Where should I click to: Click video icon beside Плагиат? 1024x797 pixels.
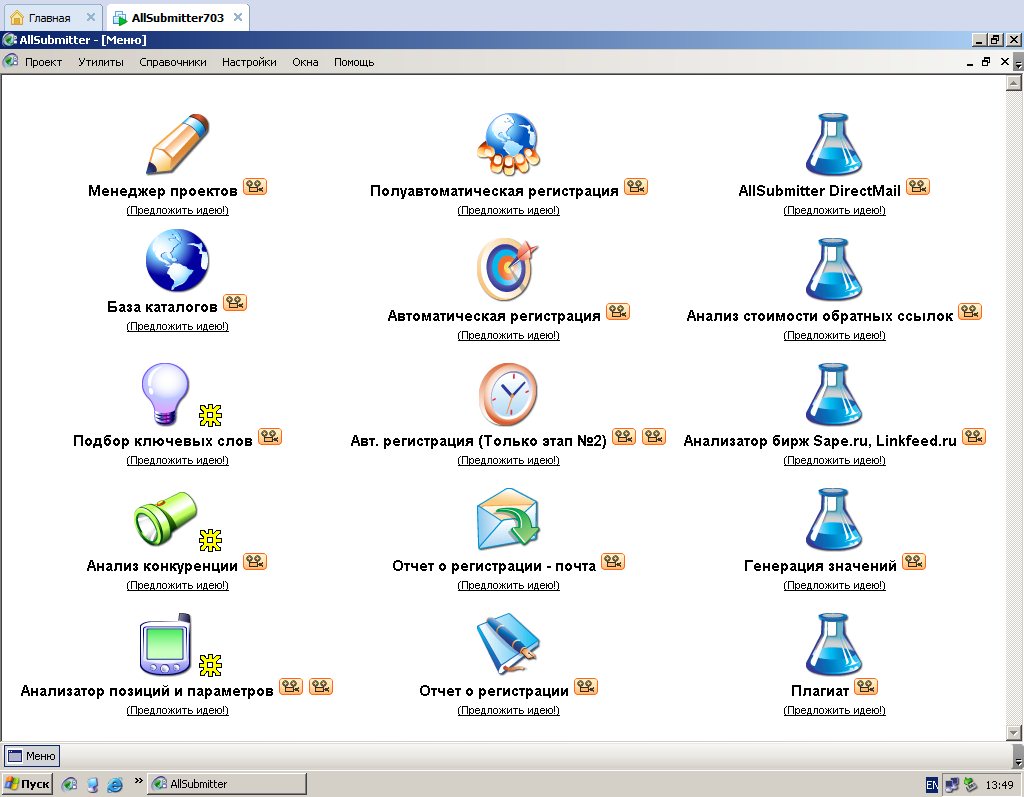[867, 687]
